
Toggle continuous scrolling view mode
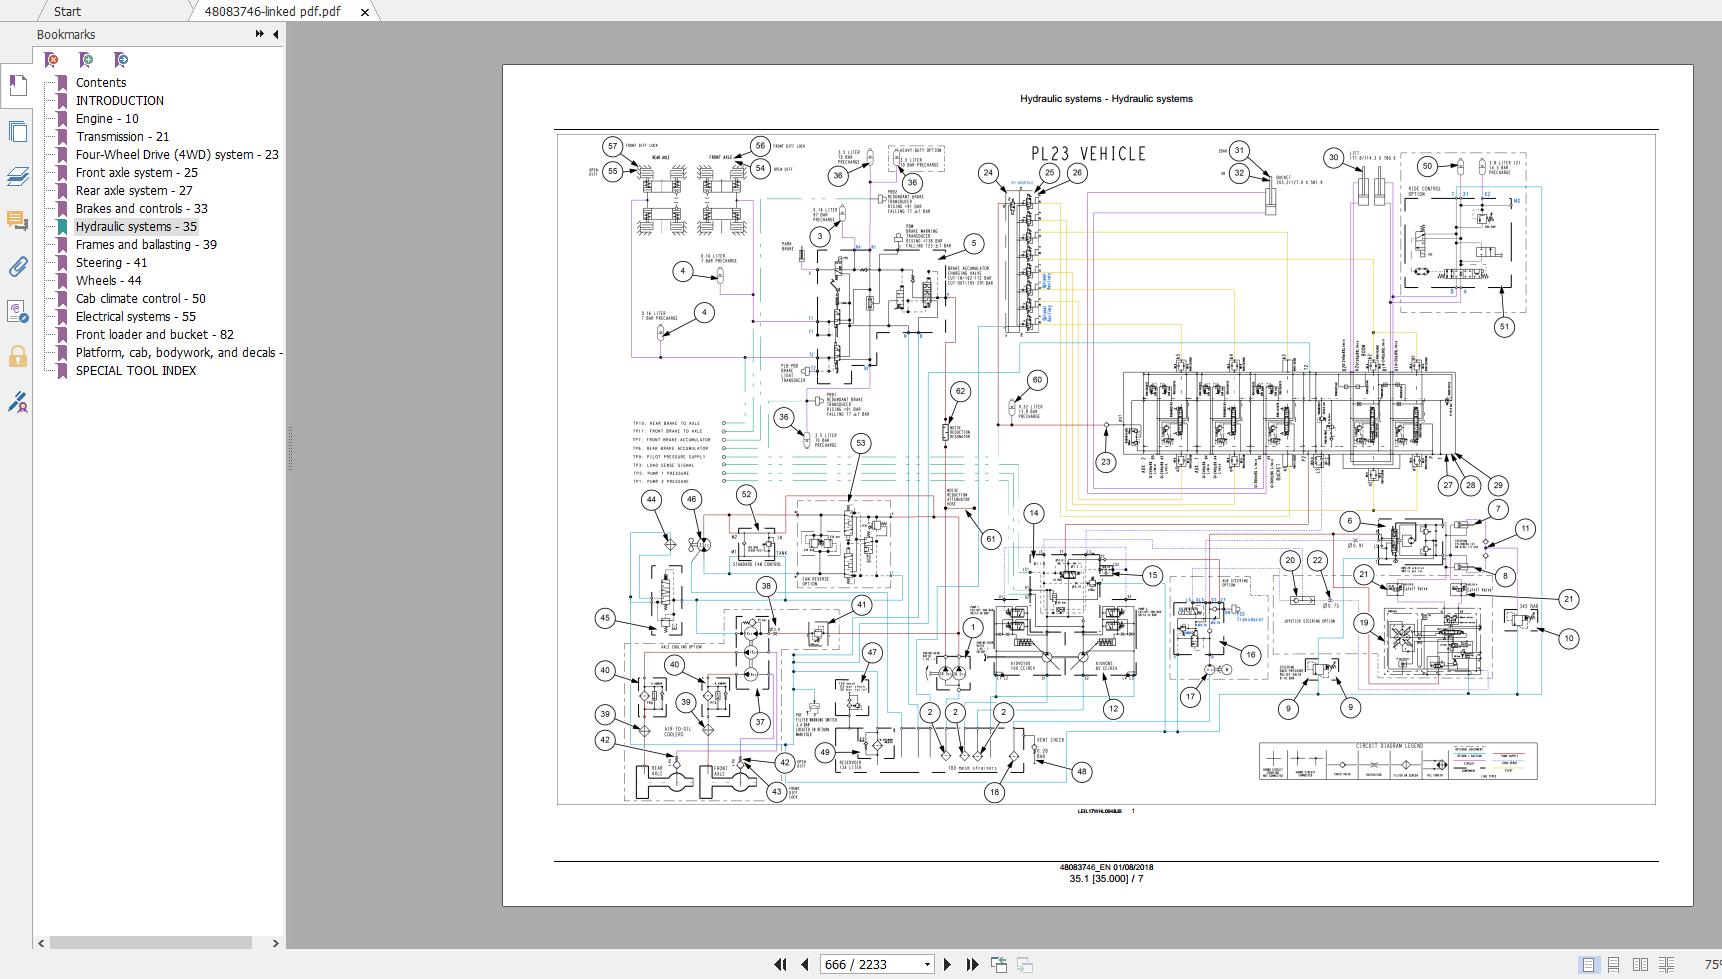coord(1613,965)
